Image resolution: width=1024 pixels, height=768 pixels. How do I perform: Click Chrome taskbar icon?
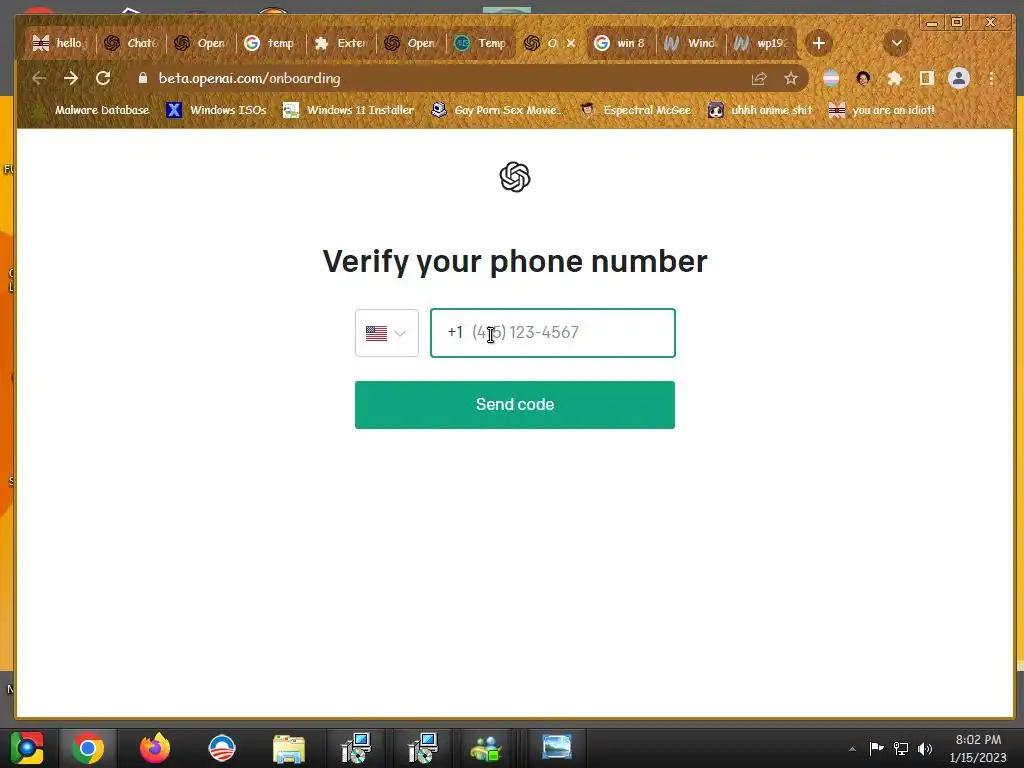(88, 748)
